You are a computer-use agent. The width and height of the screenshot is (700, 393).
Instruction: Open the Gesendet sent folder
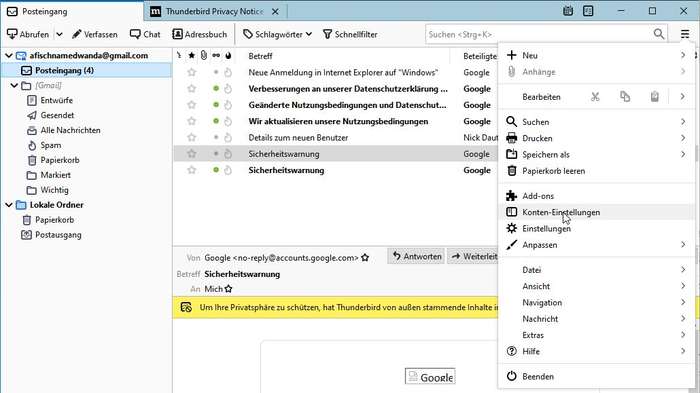point(57,115)
